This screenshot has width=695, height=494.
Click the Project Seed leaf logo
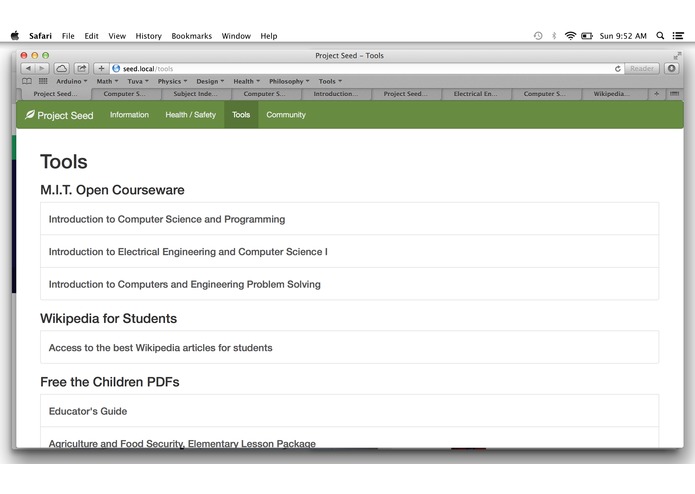pyautogui.click(x=30, y=115)
